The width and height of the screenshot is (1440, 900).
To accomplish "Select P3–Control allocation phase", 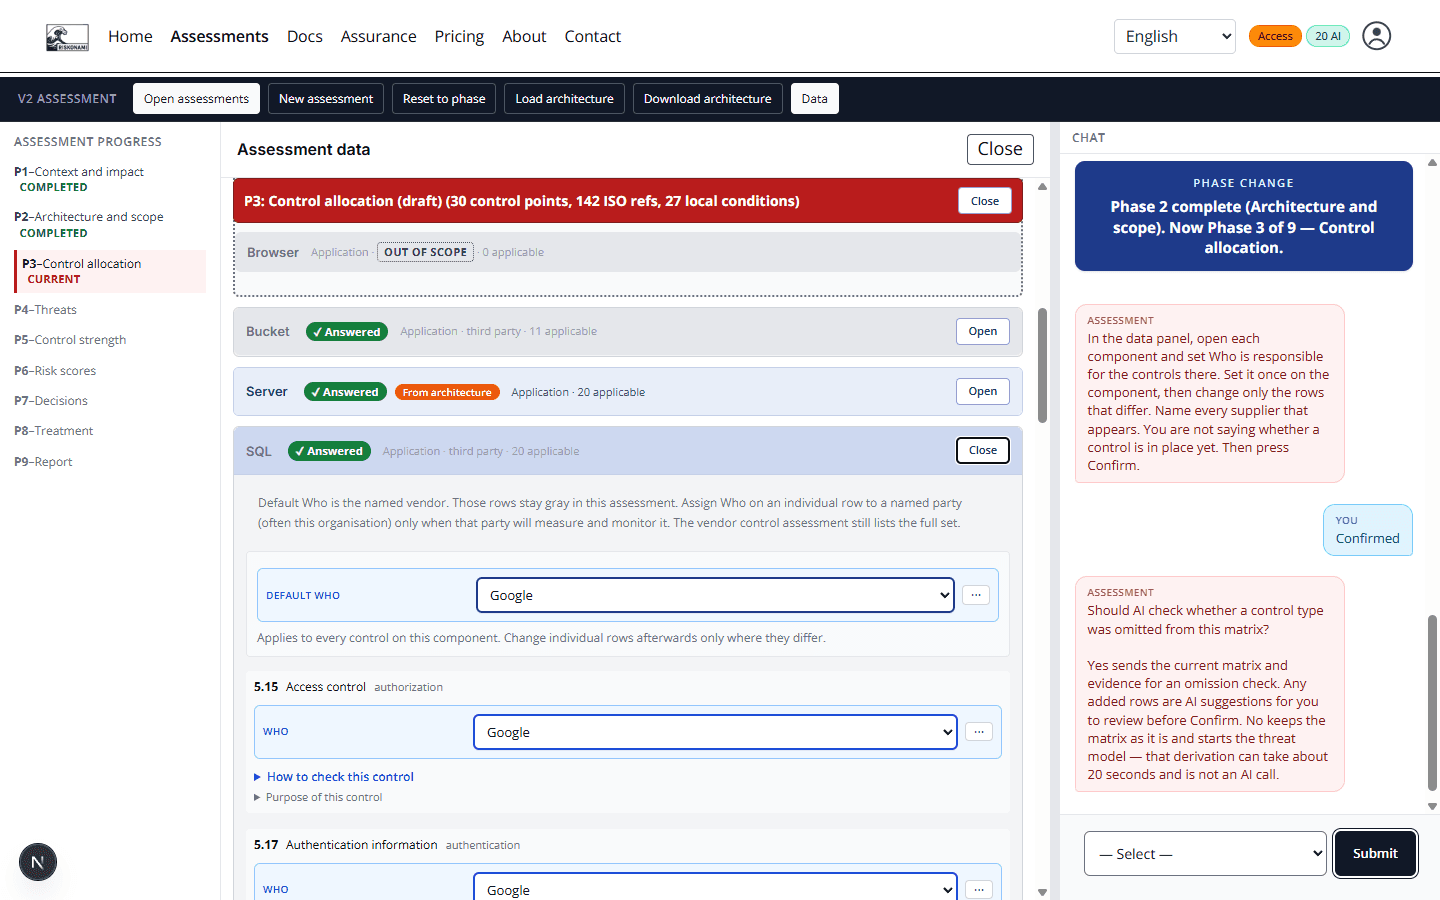I will [110, 271].
